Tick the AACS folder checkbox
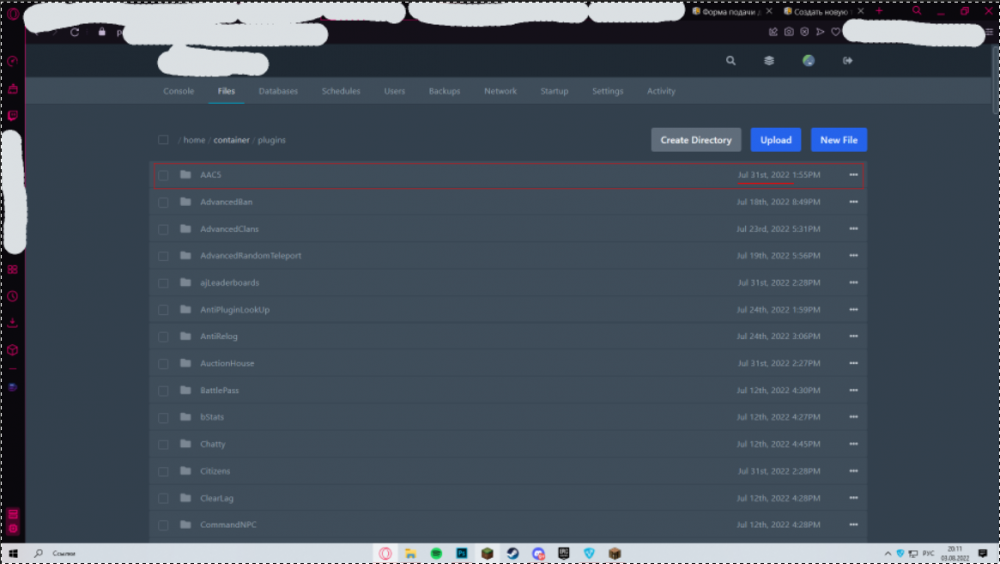This screenshot has height=564, width=1000. (x=163, y=175)
